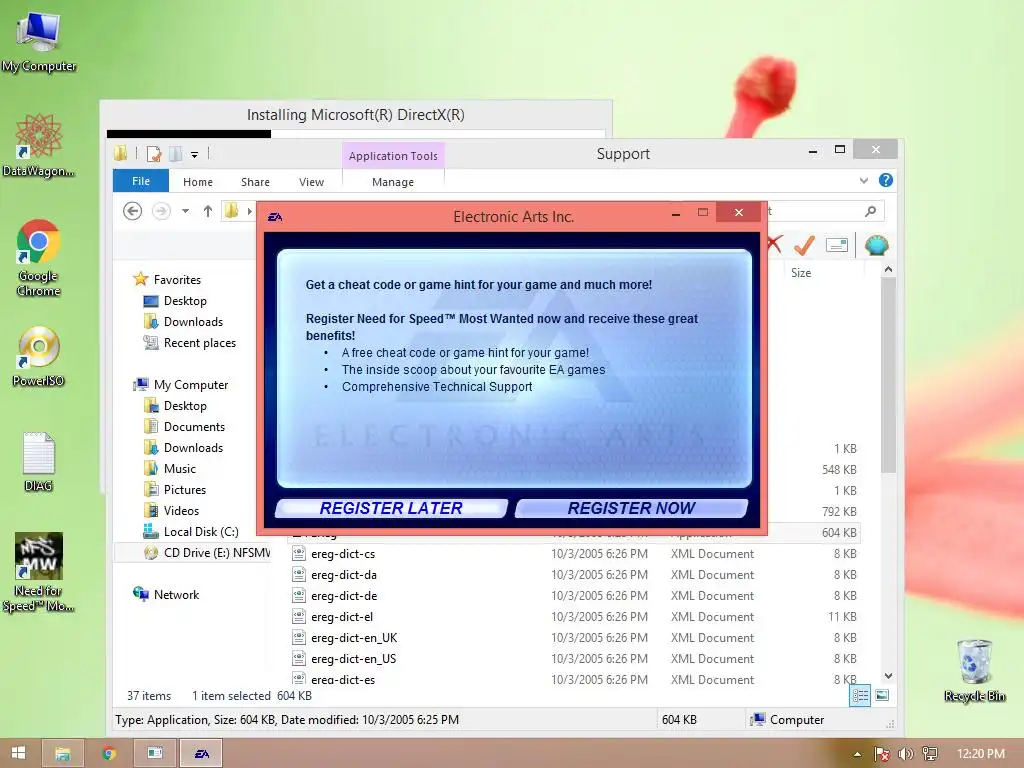Click the file list scroll up arrow
The image size is (1024, 768).
point(888,269)
